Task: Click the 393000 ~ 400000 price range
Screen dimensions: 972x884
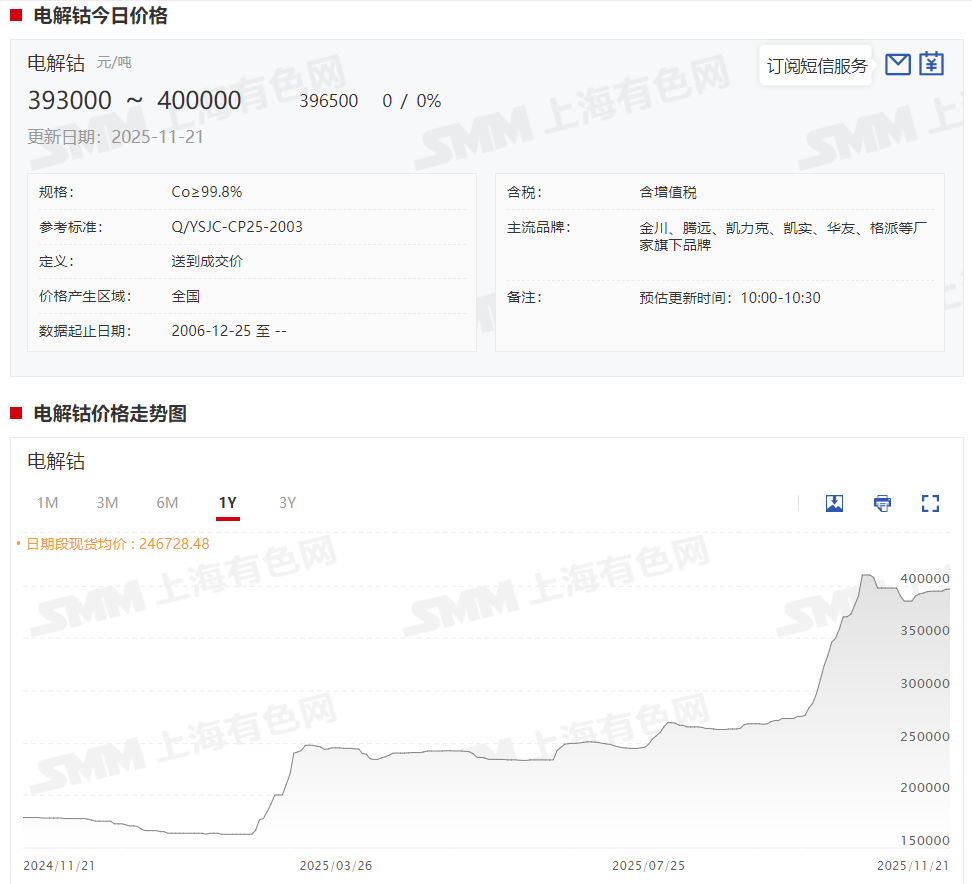Action: point(134,101)
